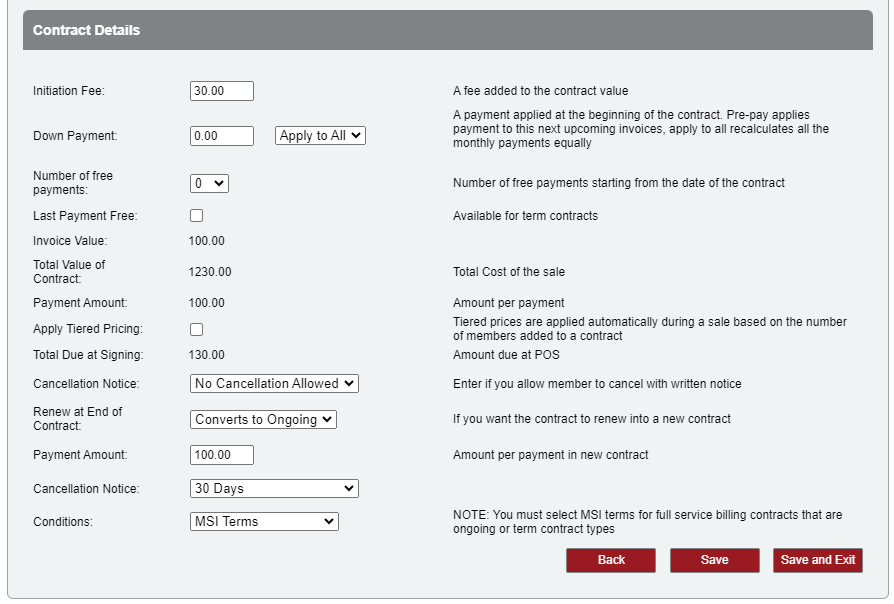Open the Apply to All dropdown
This screenshot has height=604, width=894.
pyautogui.click(x=320, y=136)
